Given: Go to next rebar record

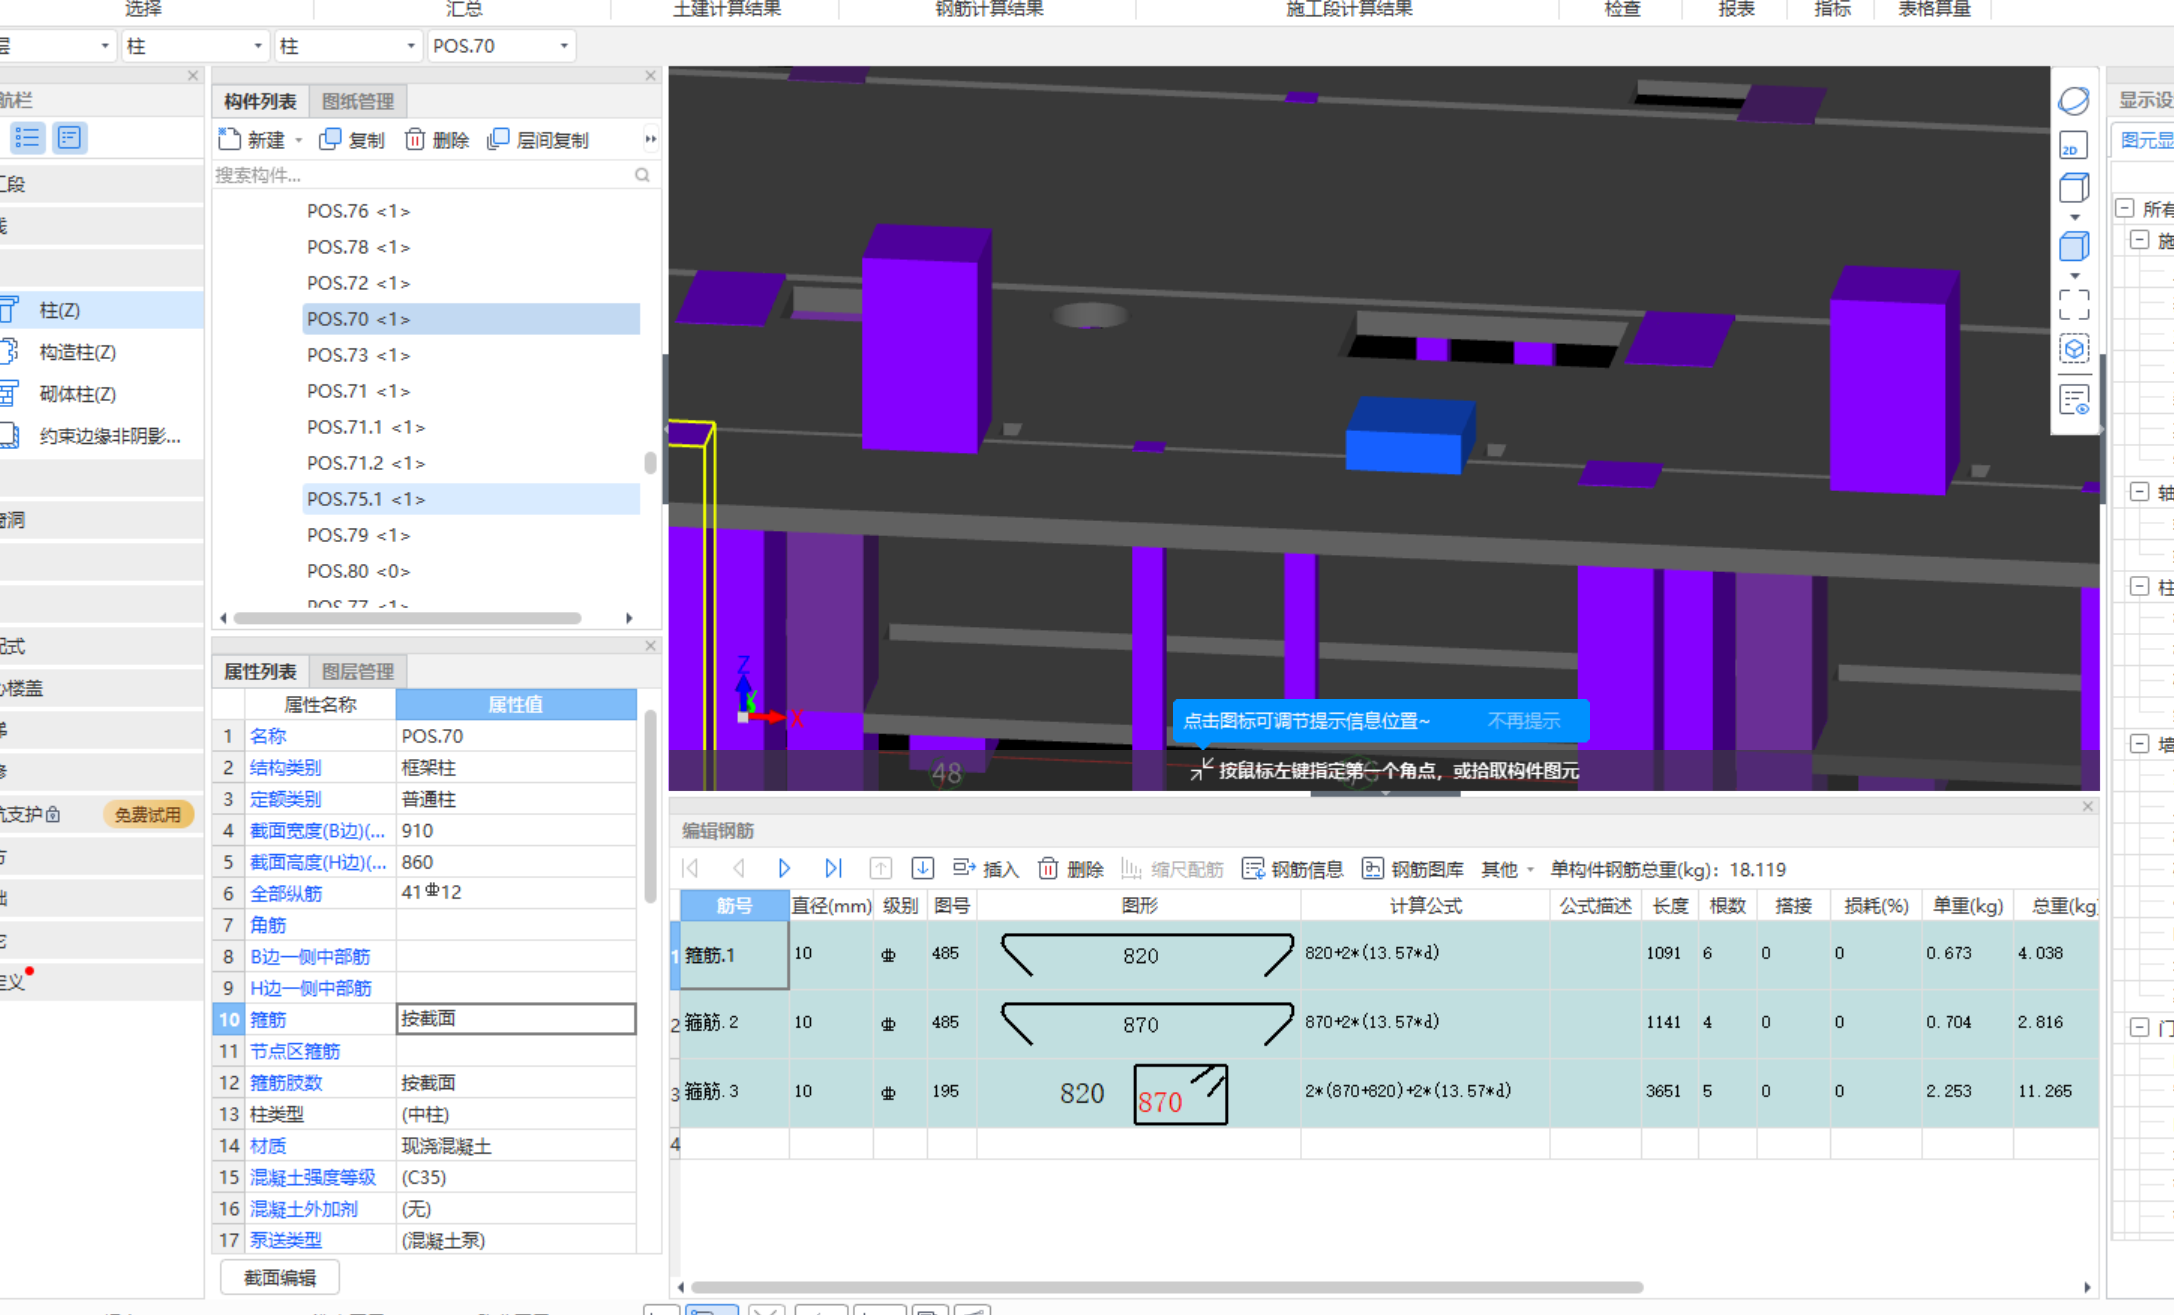Looking at the screenshot, I should tap(785, 868).
